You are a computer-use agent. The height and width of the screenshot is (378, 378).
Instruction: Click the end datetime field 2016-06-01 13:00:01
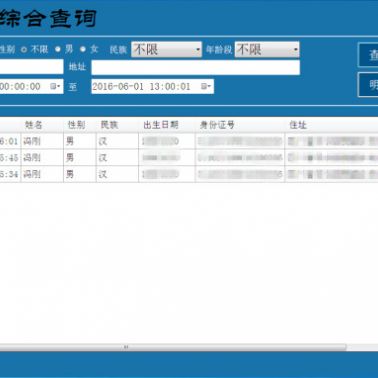point(152,87)
